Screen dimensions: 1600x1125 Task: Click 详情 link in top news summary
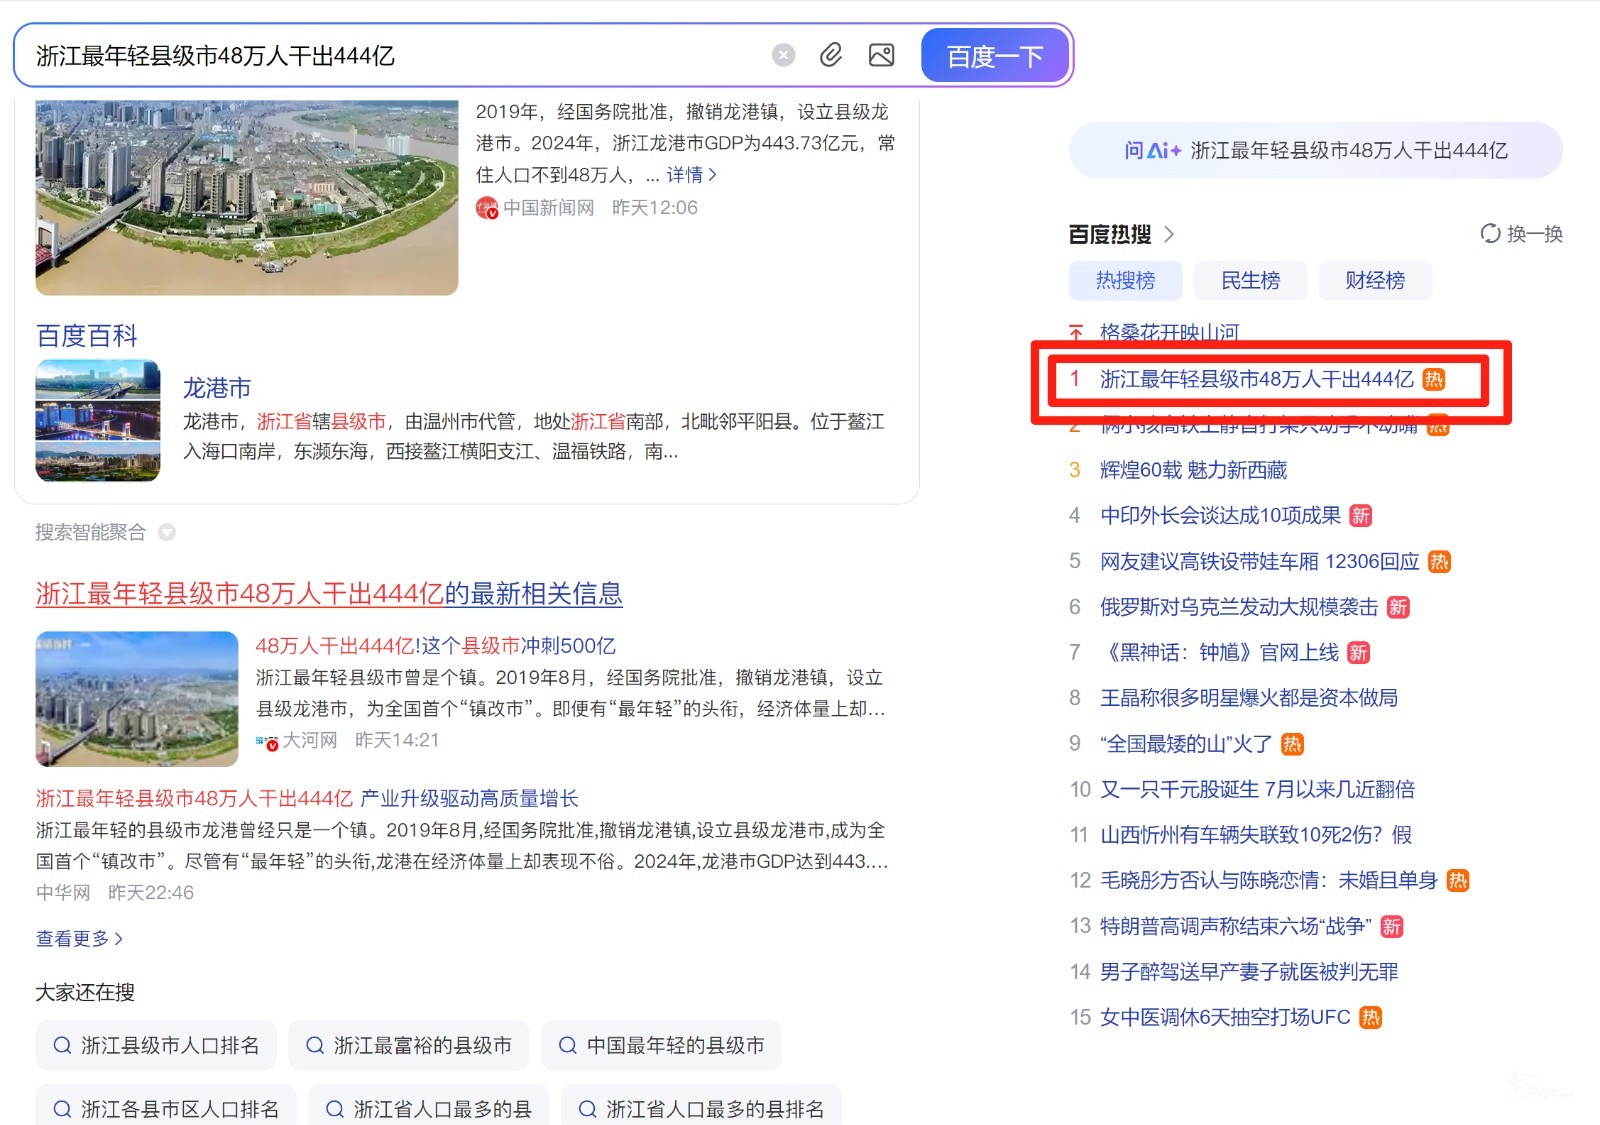(x=691, y=175)
